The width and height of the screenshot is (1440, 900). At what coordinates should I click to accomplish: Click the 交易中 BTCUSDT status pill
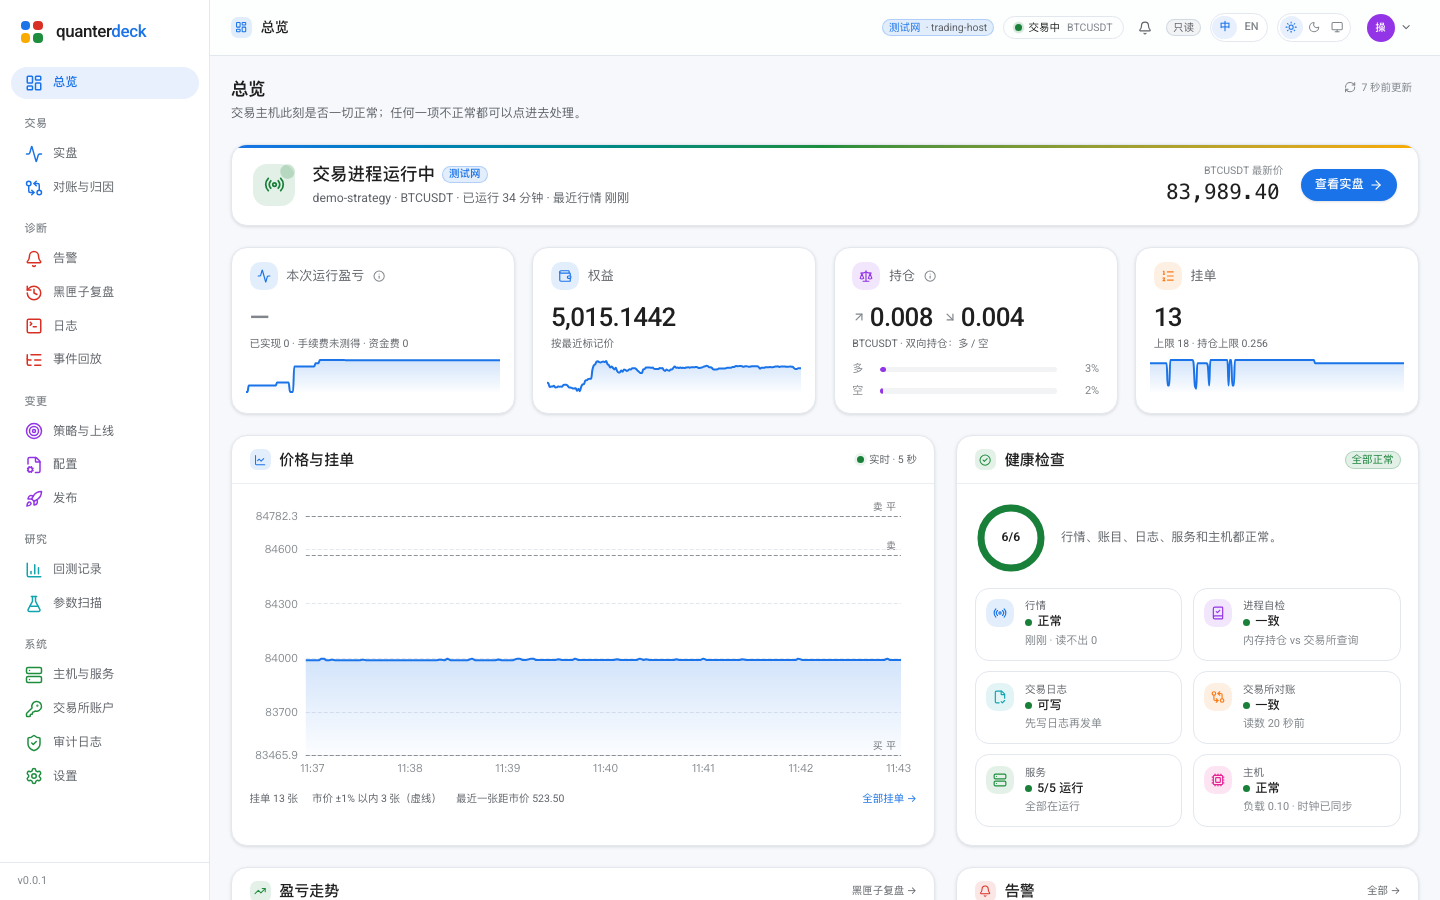pos(1063,28)
